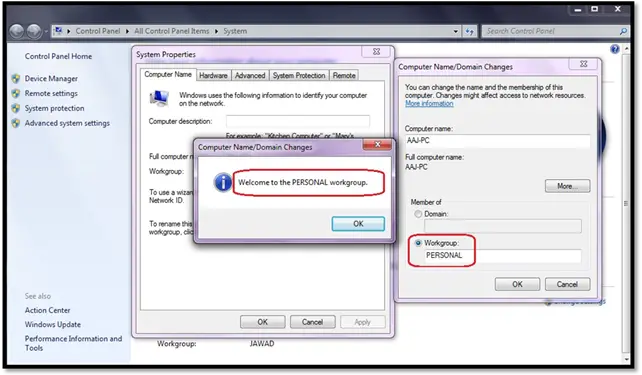Select the Domain radio button

(x=418, y=214)
